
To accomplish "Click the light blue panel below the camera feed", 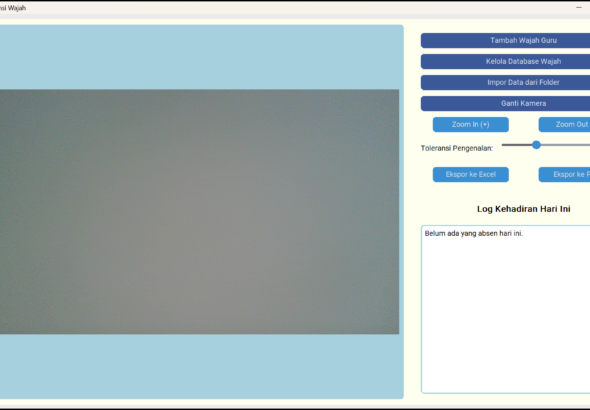I will pos(201,366).
